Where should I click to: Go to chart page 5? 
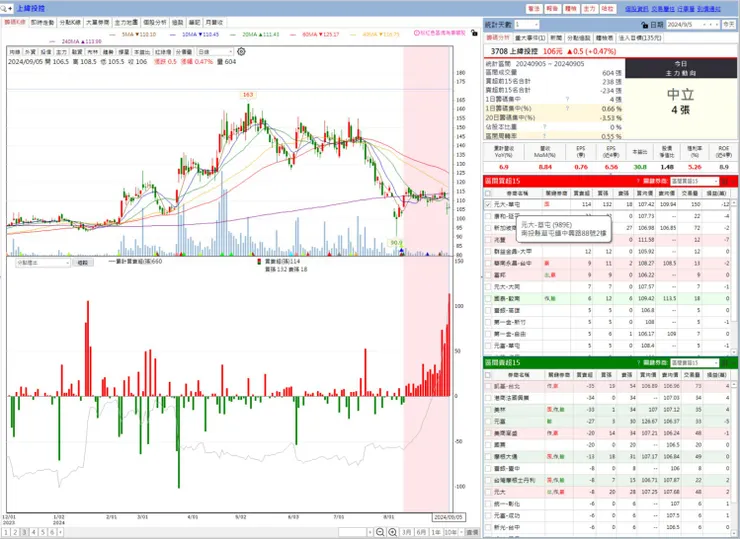coord(43,532)
